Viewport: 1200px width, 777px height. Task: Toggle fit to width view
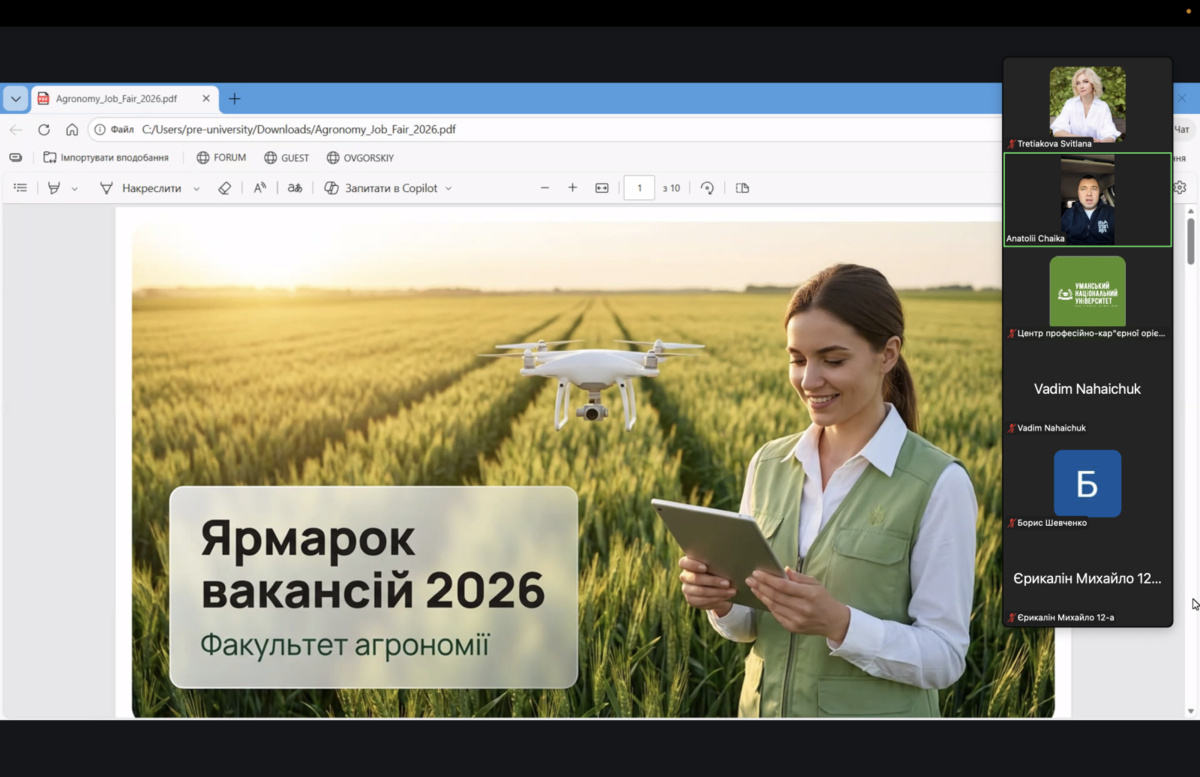pos(602,188)
